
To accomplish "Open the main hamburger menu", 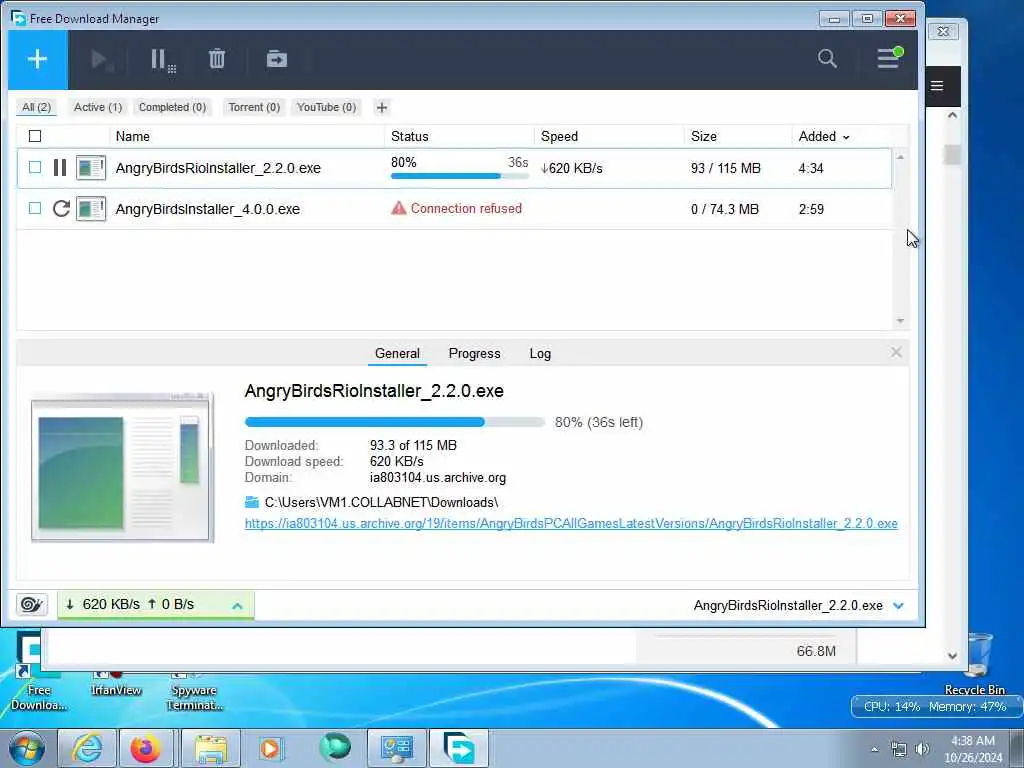I will pos(889,58).
